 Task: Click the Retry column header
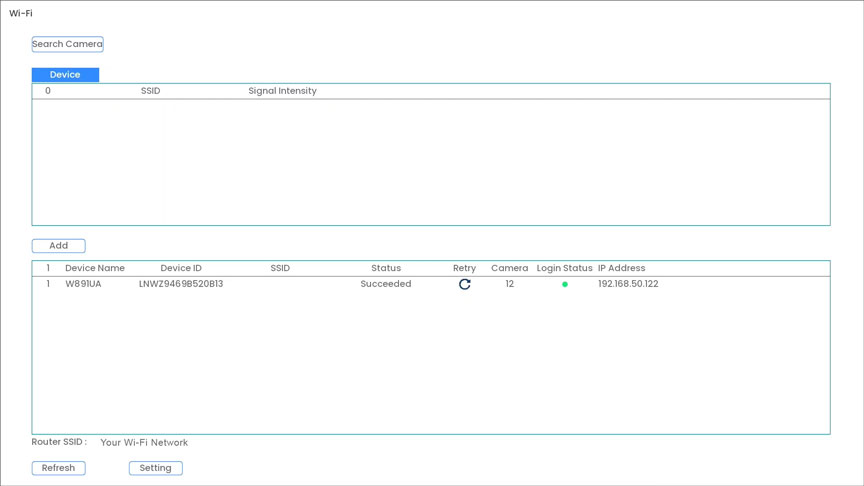pos(464,268)
